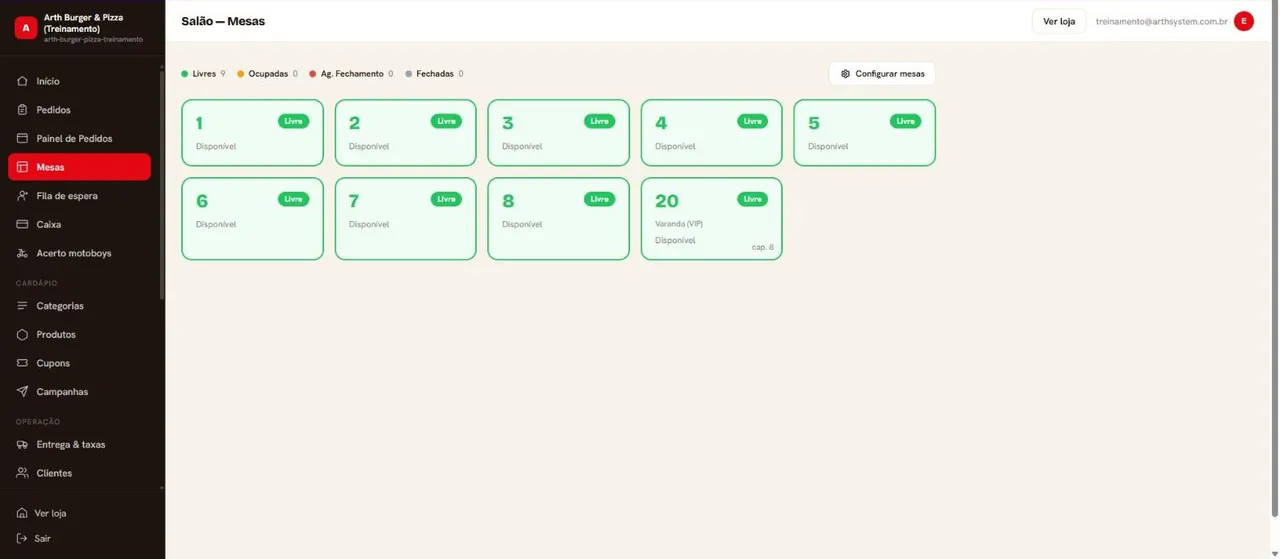This screenshot has height=559, width=1280.
Task: Go to Painel de Pedidos
Action: 79,138
